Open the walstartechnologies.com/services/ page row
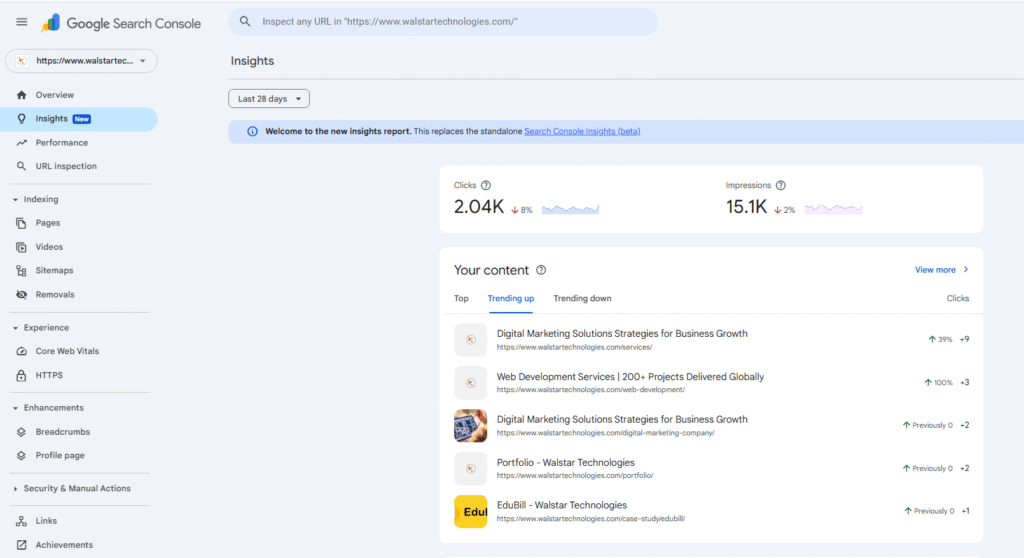This screenshot has width=1024, height=558. point(712,340)
